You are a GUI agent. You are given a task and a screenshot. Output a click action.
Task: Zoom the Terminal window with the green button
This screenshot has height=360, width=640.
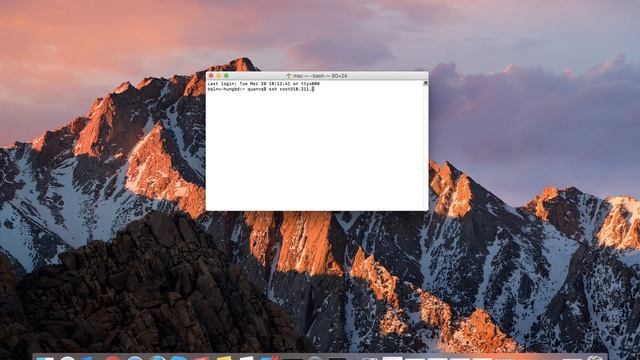(226, 76)
